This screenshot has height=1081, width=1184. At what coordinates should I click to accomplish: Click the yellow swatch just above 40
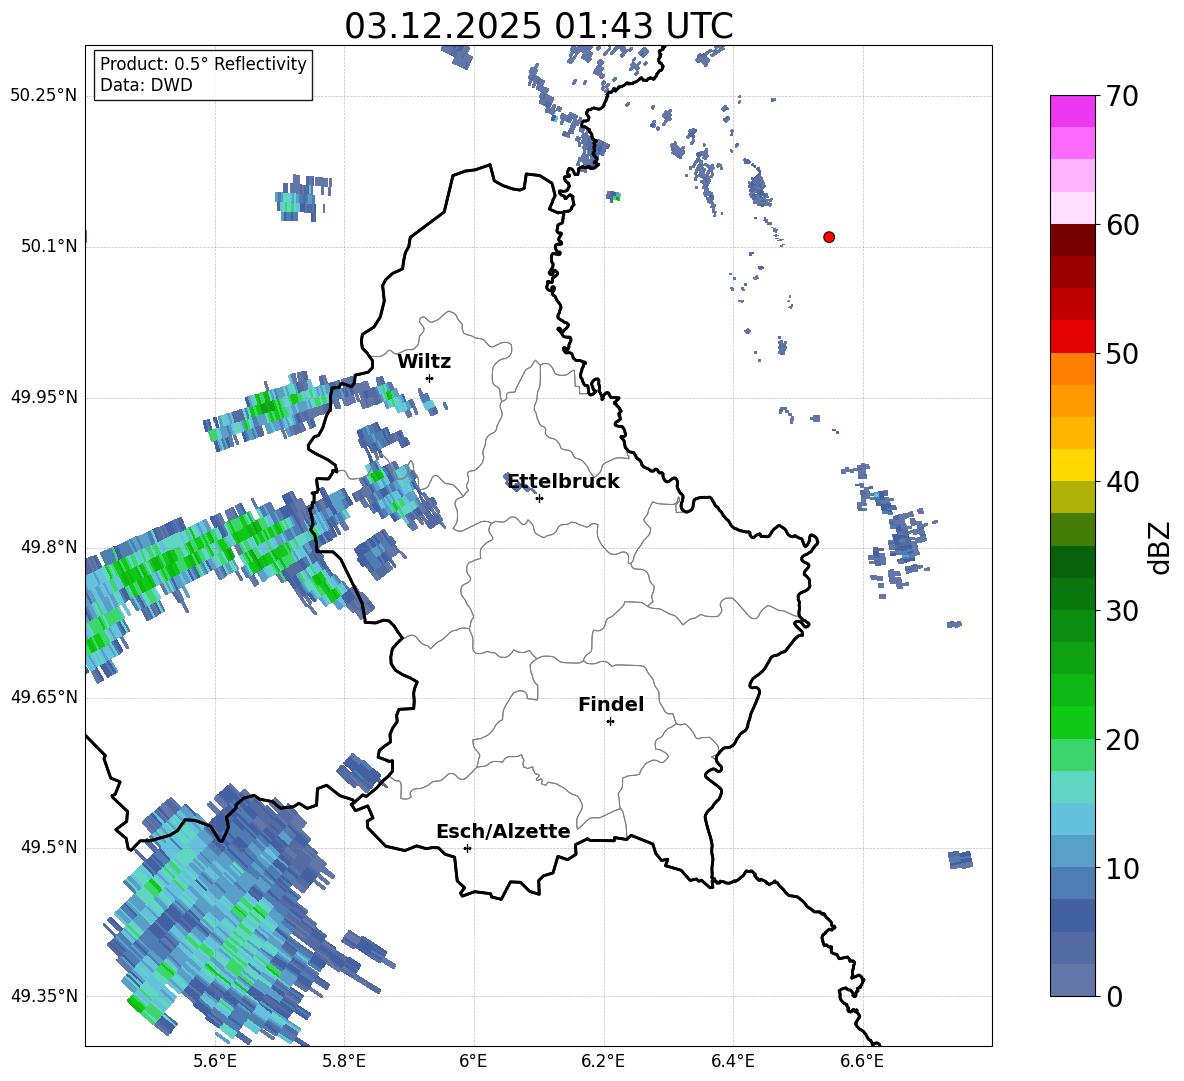[x=1073, y=465]
